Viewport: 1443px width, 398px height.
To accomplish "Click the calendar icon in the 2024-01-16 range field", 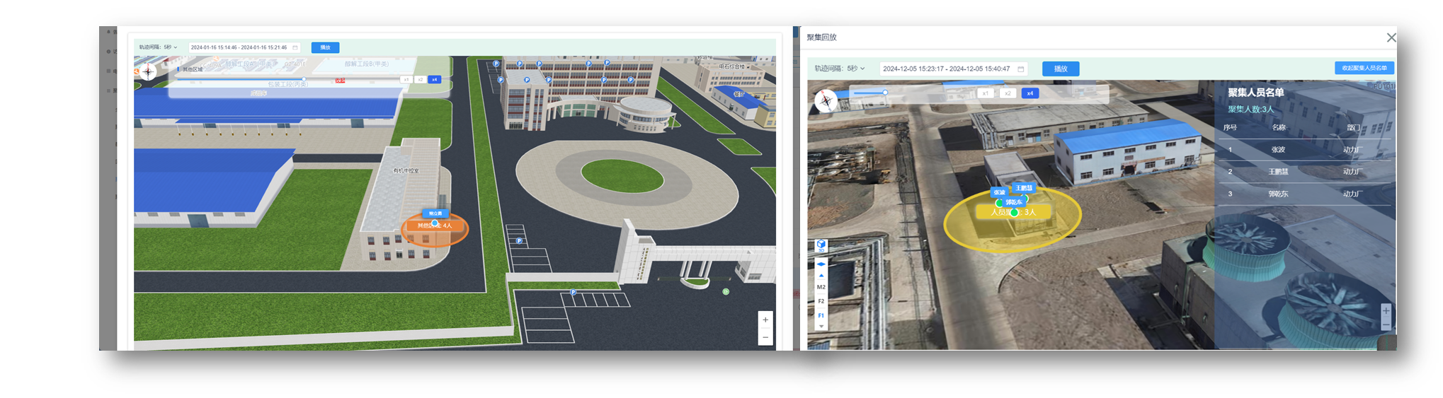I will point(295,47).
